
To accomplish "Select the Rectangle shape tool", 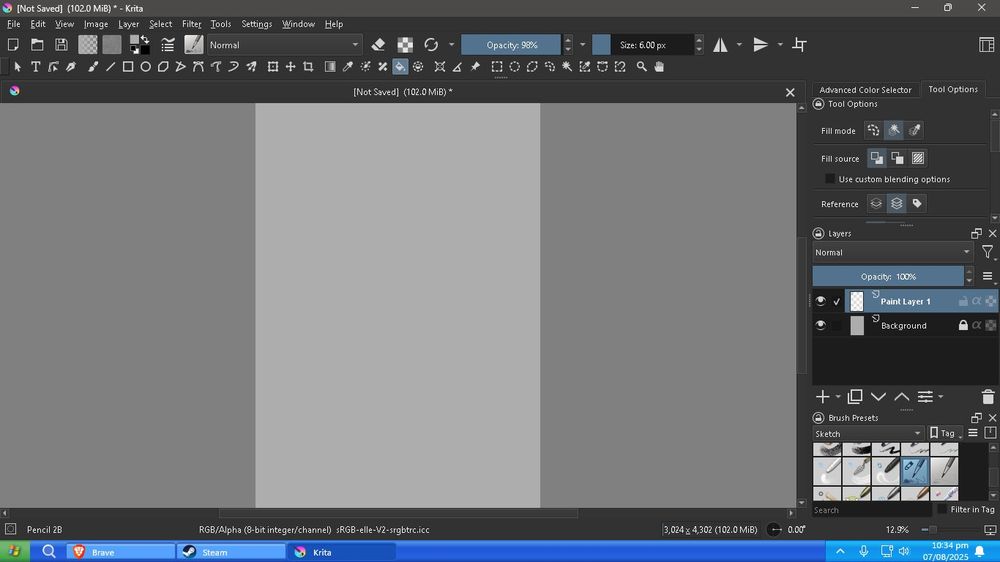I will (x=128, y=66).
